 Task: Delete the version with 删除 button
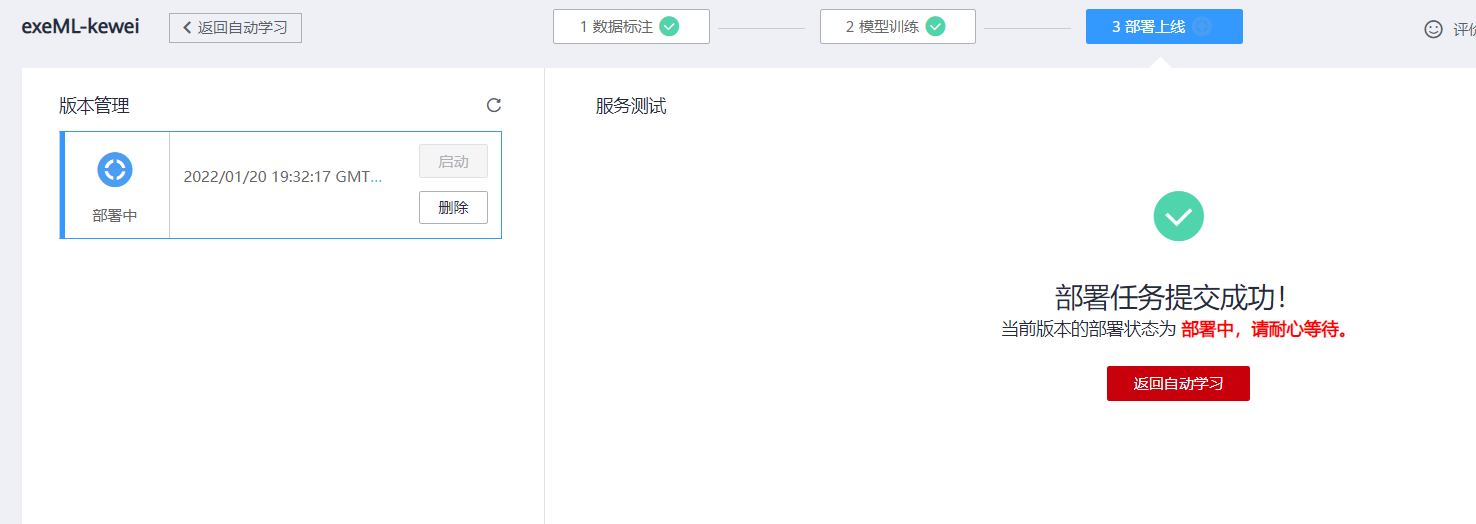453,207
